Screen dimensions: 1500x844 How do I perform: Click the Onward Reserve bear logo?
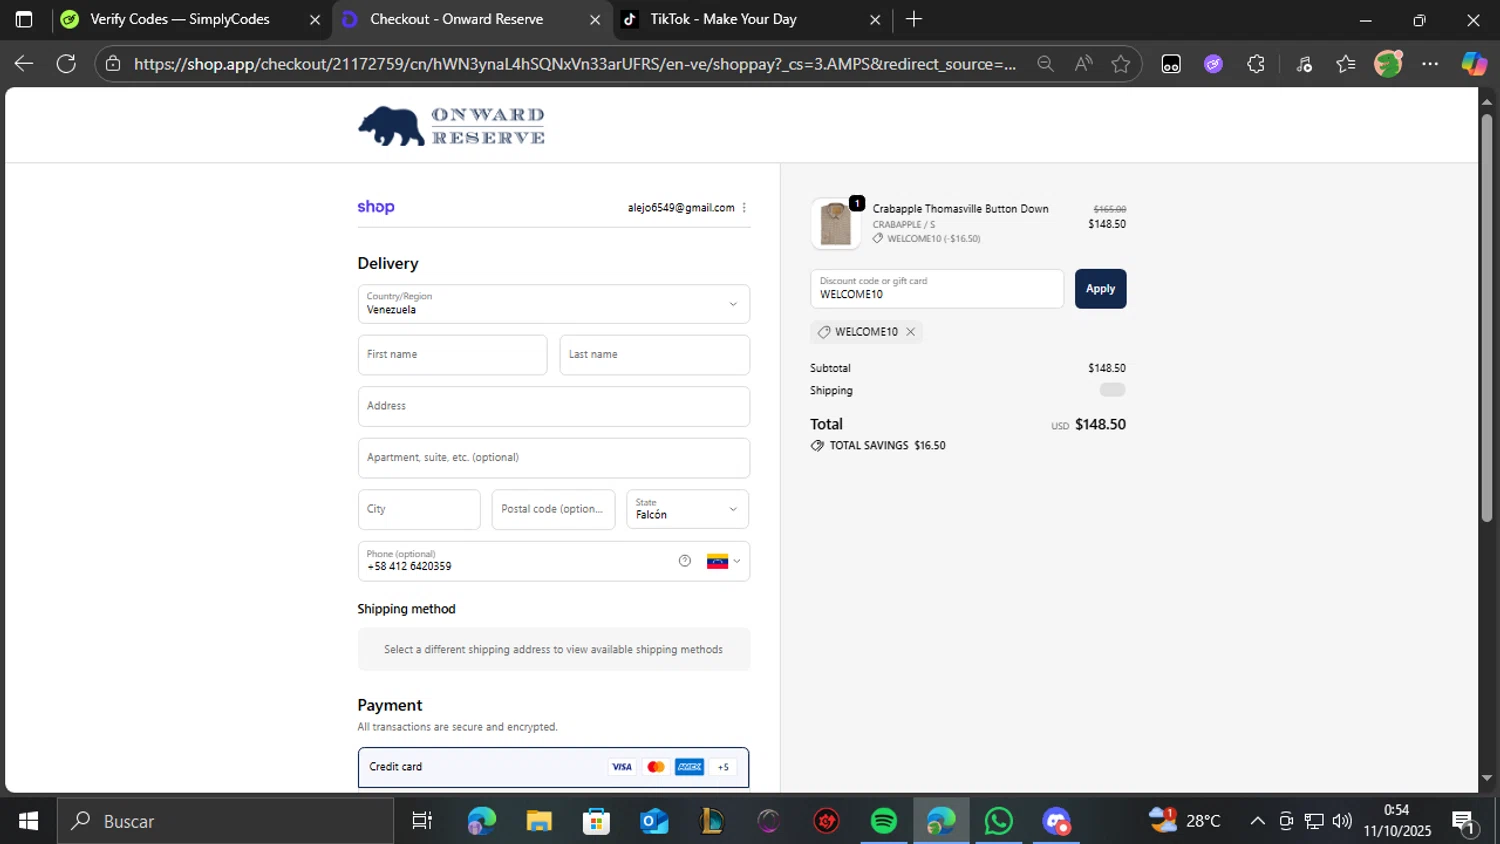point(452,126)
